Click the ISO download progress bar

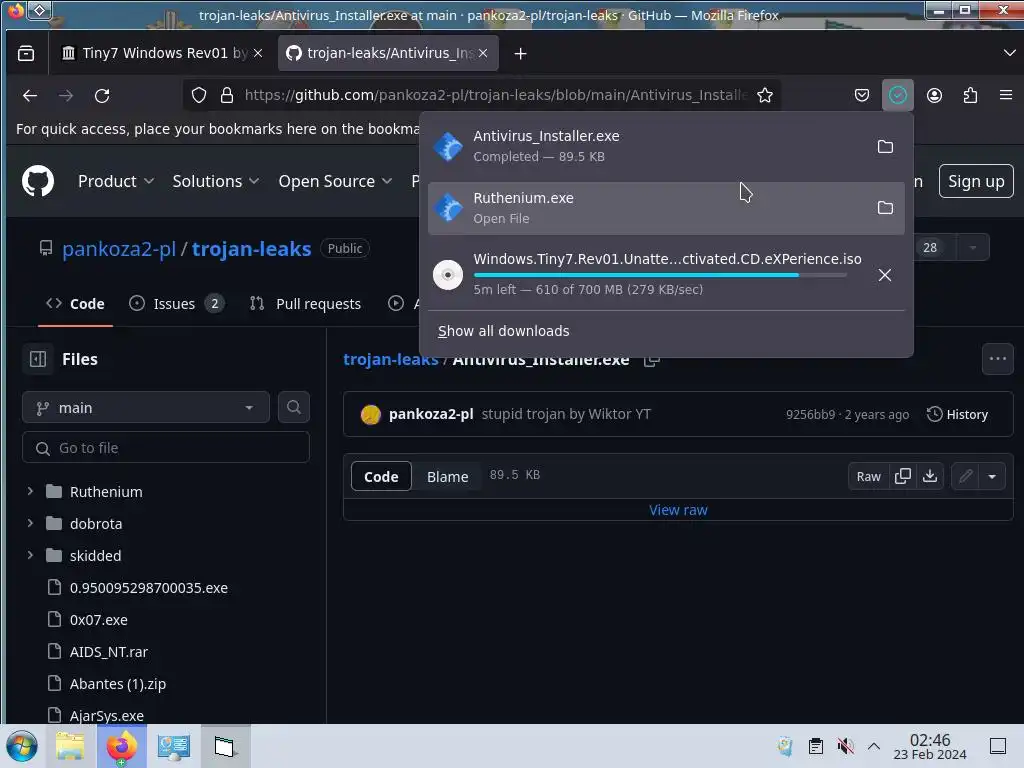[x=660, y=275]
